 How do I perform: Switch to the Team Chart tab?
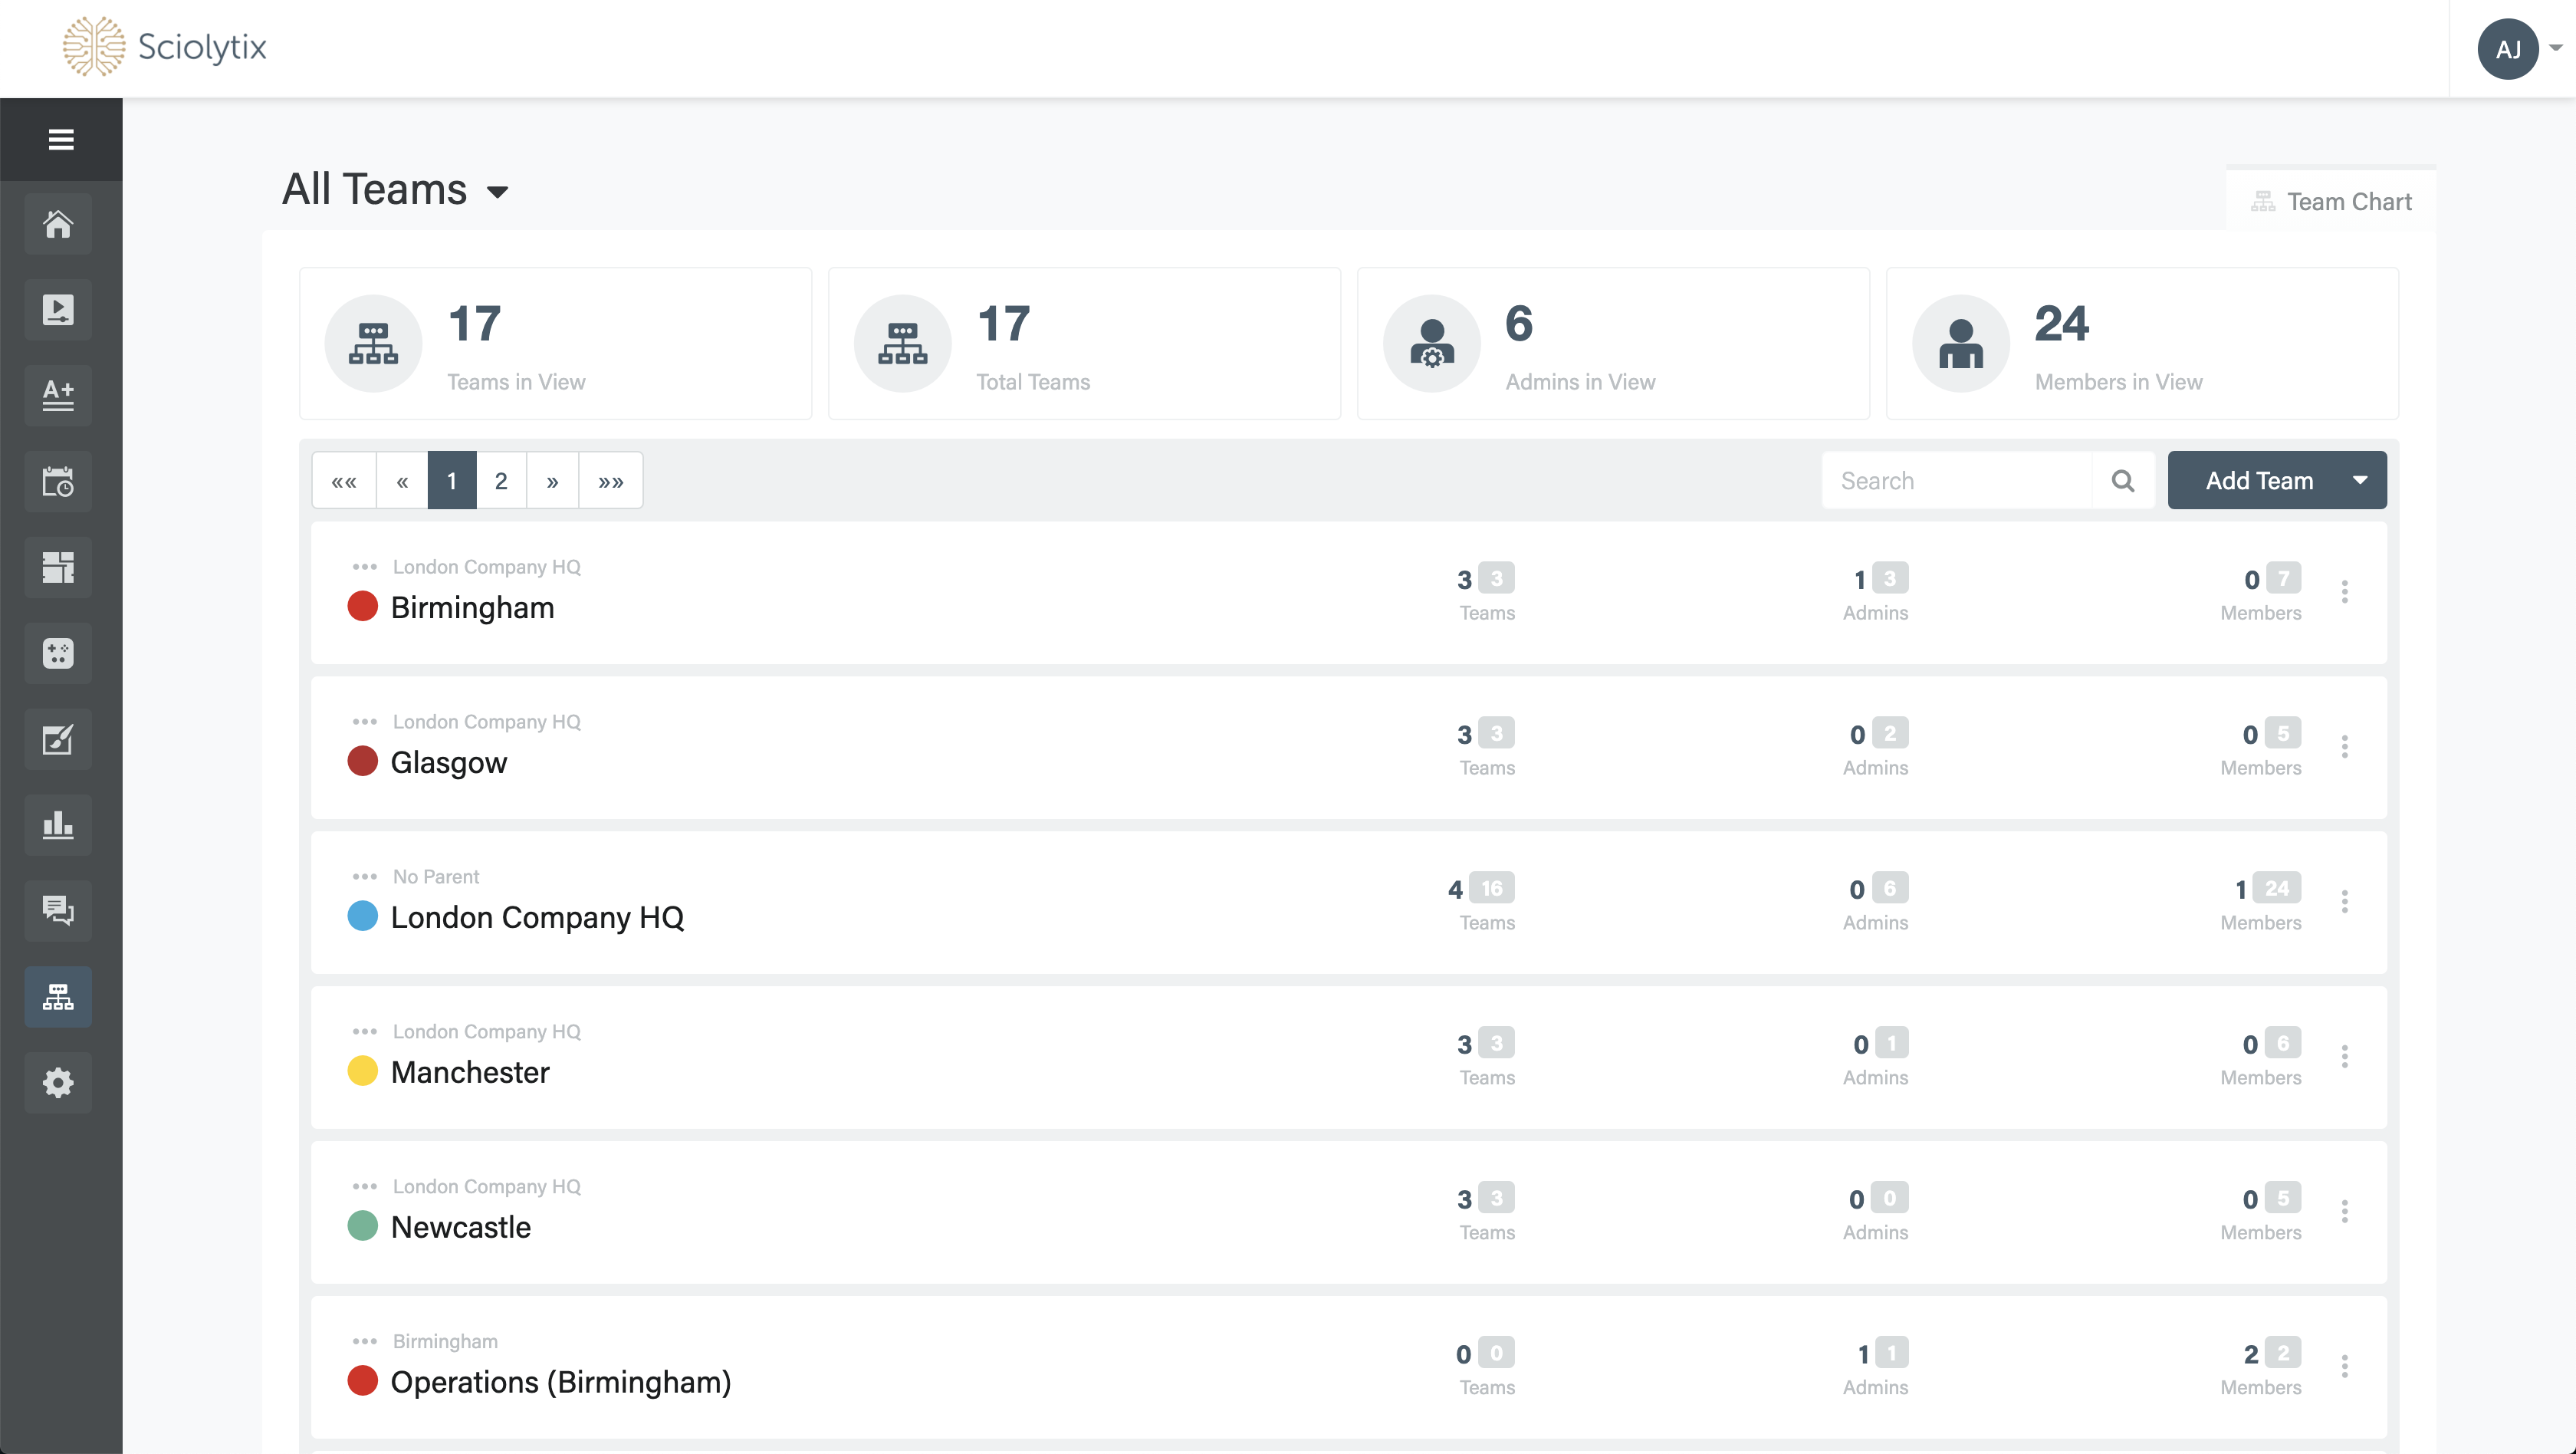point(2331,202)
